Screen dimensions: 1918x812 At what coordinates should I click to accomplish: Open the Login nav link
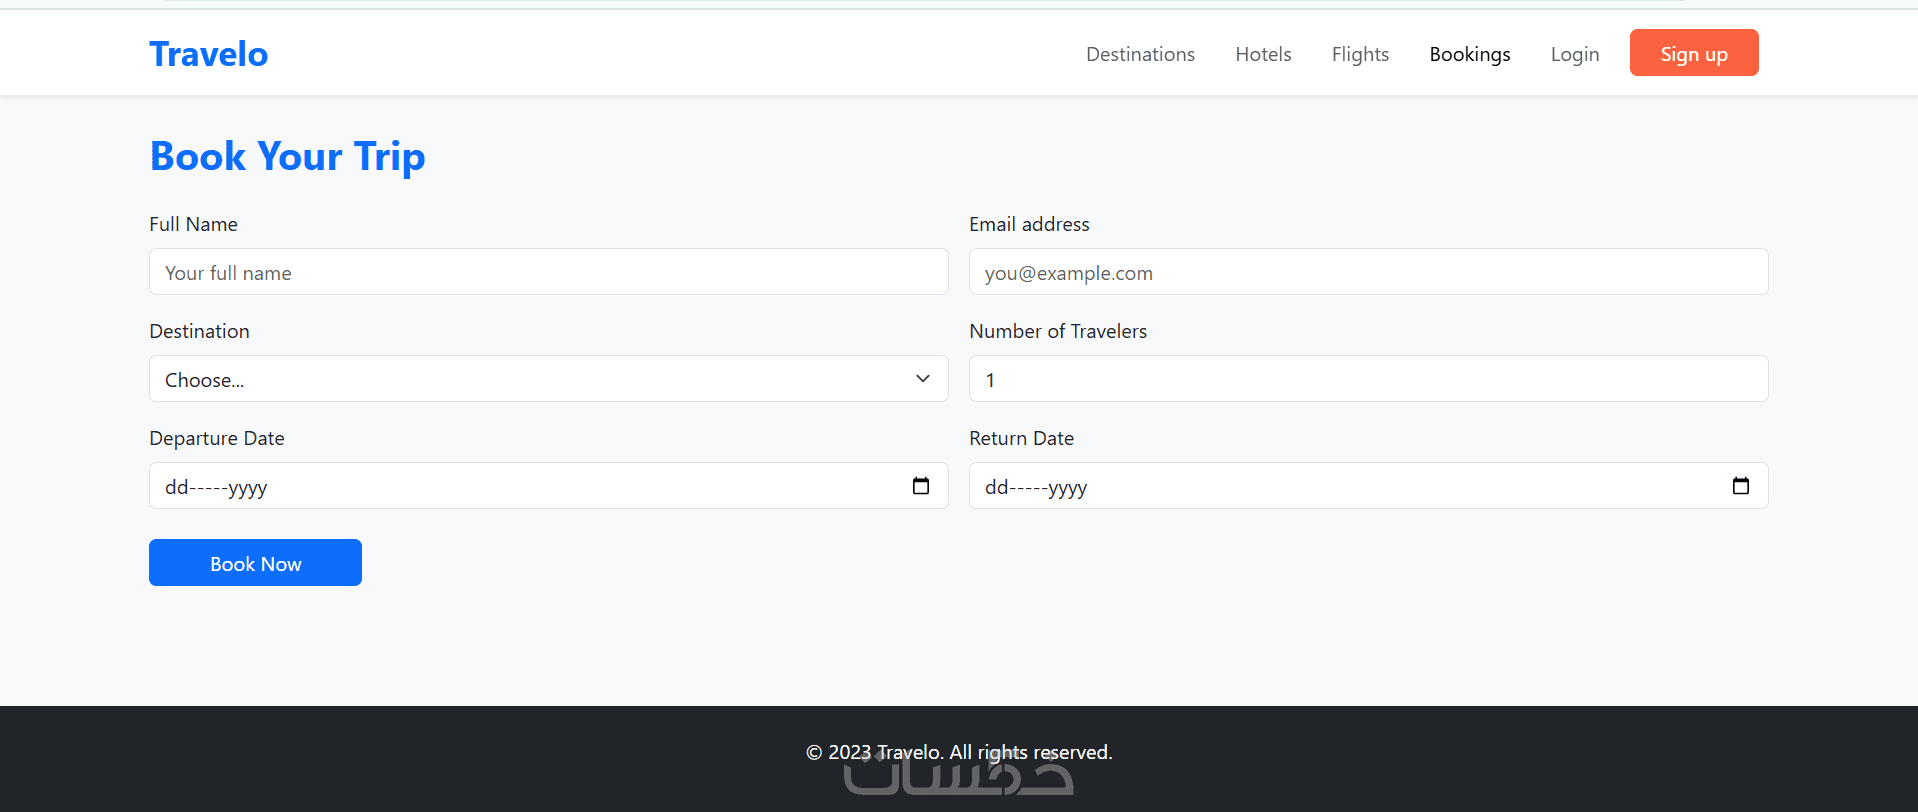(x=1575, y=54)
